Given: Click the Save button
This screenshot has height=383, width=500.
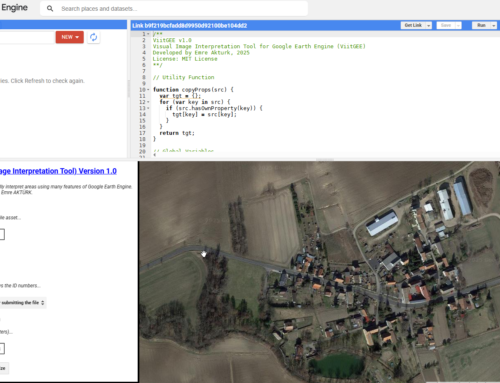Looking at the screenshot, I should point(446,25).
